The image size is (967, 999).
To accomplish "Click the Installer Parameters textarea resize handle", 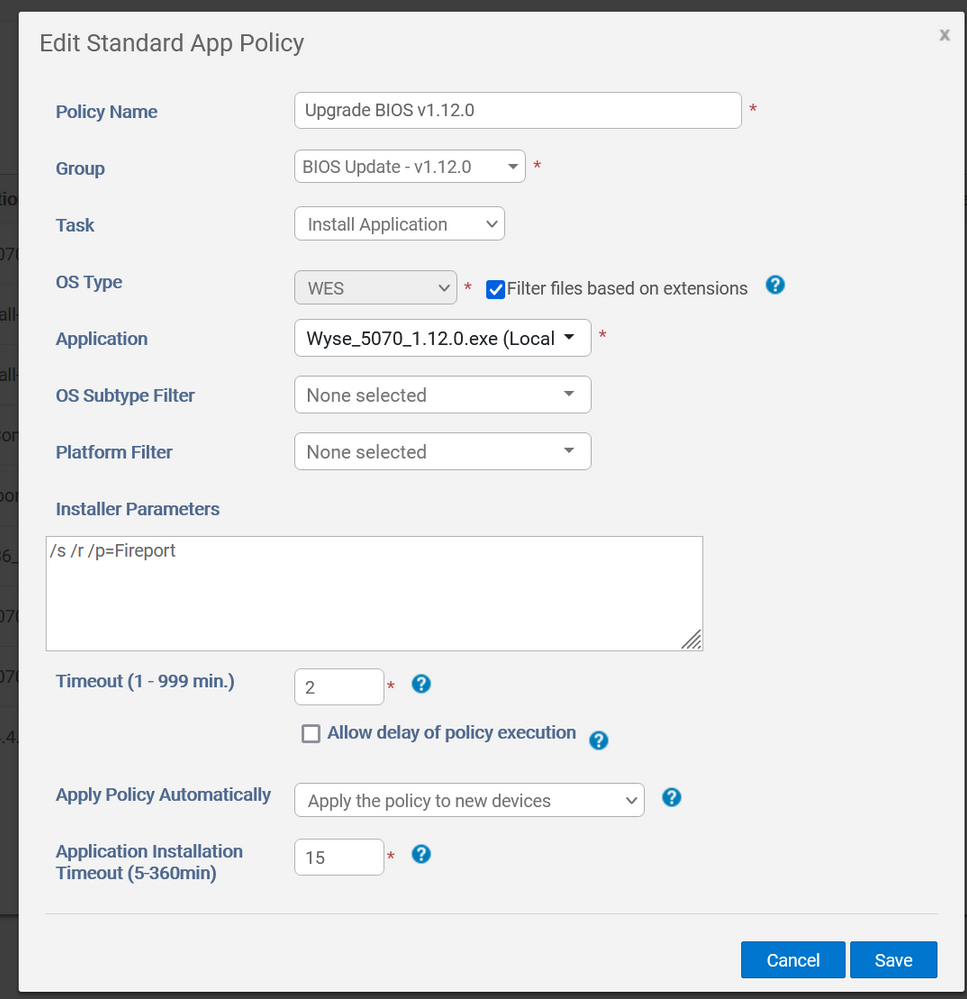I will 692,640.
